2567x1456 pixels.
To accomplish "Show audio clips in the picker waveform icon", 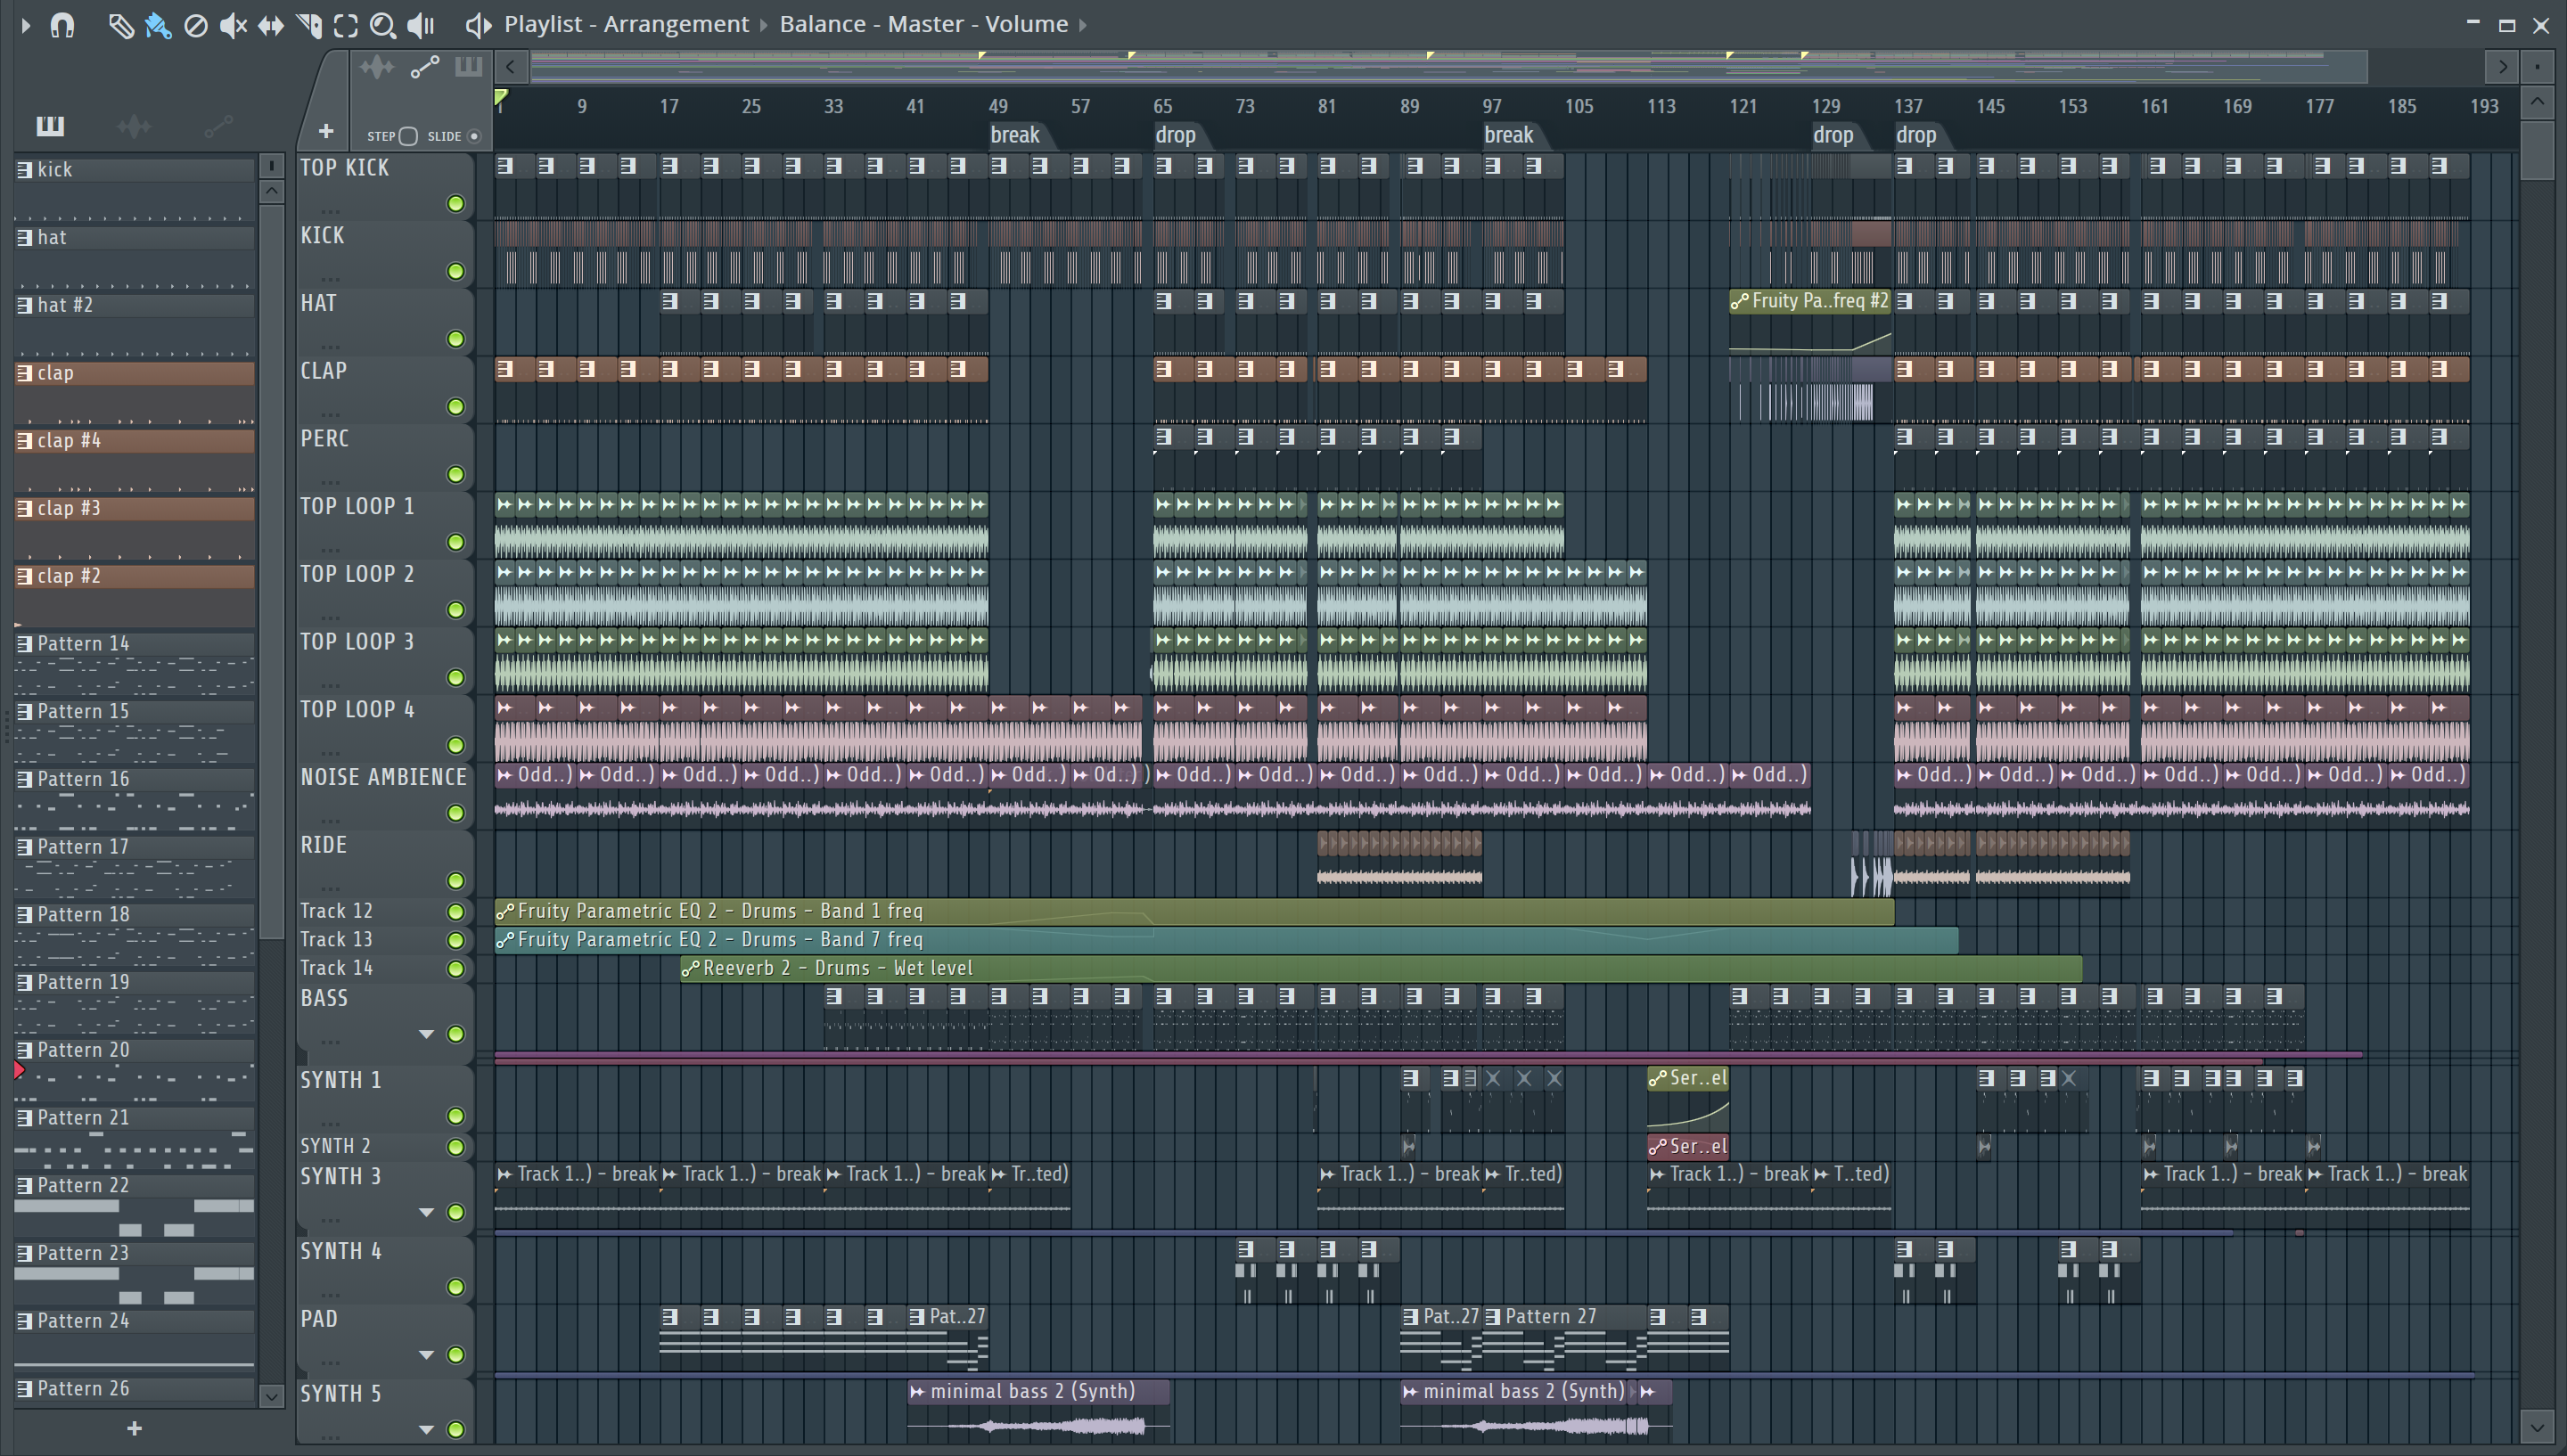I will coord(133,126).
